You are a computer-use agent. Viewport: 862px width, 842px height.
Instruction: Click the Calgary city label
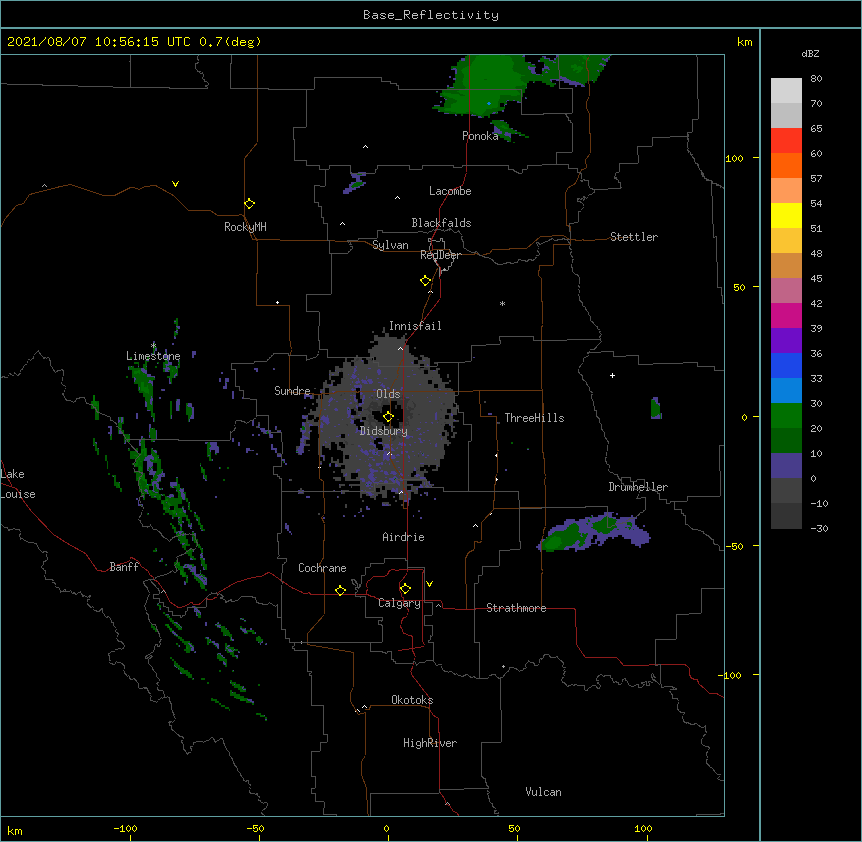click(x=399, y=603)
